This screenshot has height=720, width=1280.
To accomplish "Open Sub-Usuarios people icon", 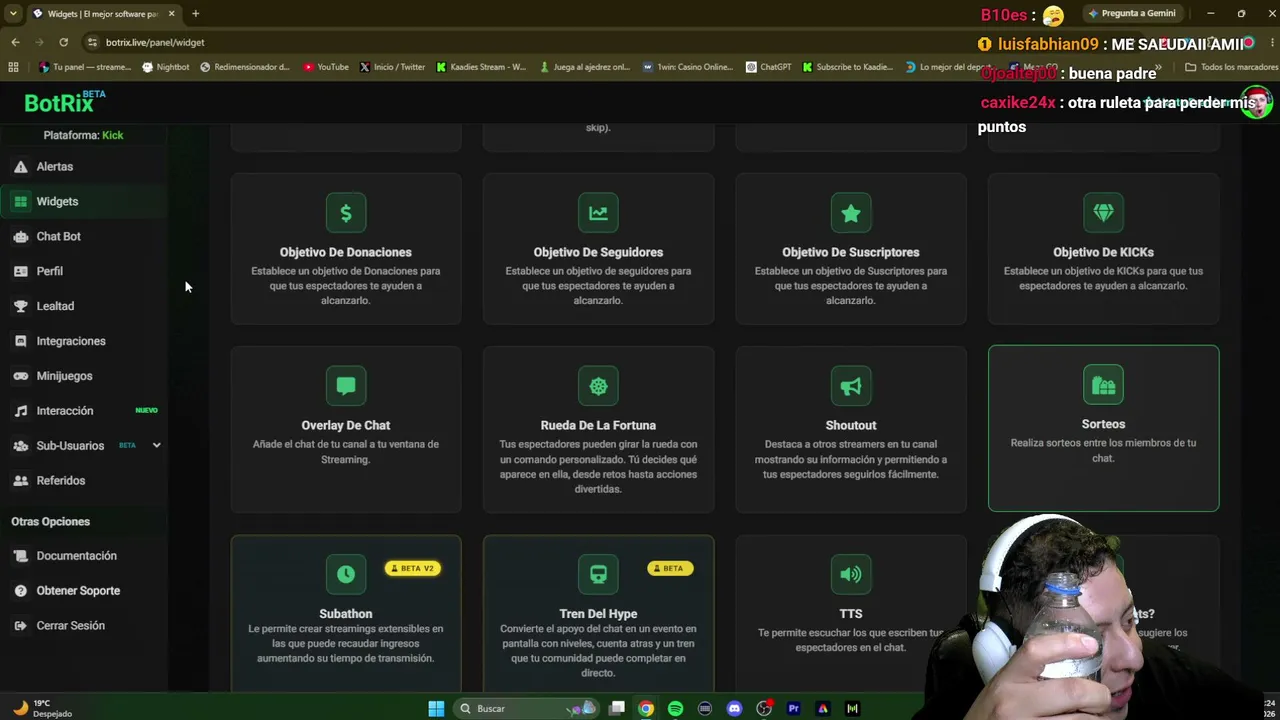I will point(20,446).
